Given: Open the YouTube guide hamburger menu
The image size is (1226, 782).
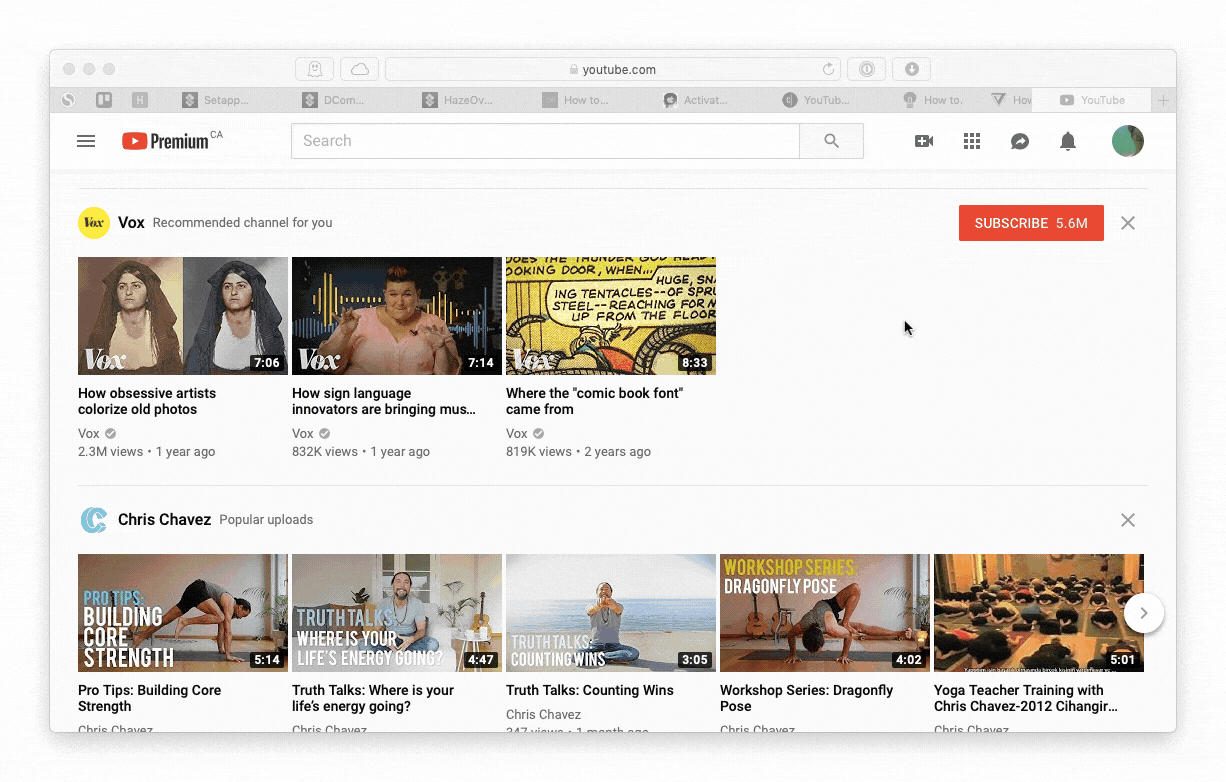Looking at the screenshot, I should coord(86,141).
